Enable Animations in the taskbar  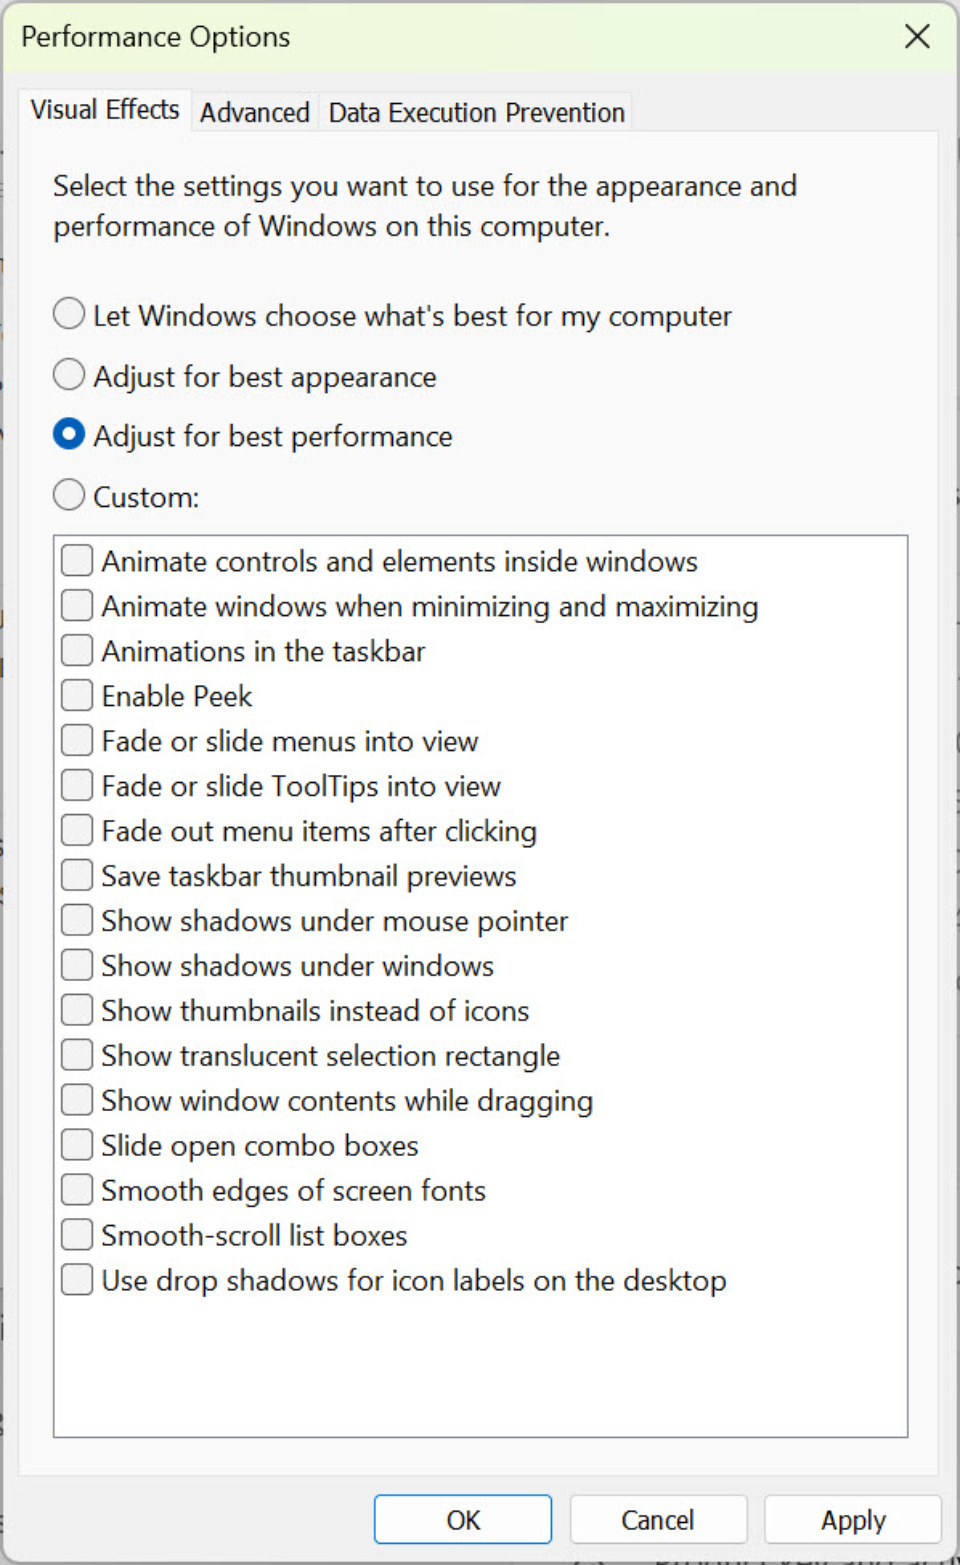pos(76,650)
